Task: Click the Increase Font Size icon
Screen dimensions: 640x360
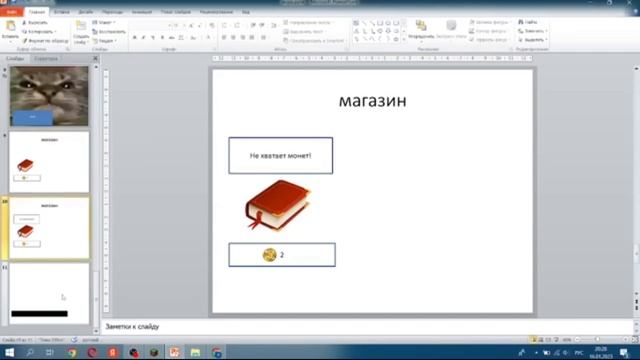Action: click(x=191, y=26)
